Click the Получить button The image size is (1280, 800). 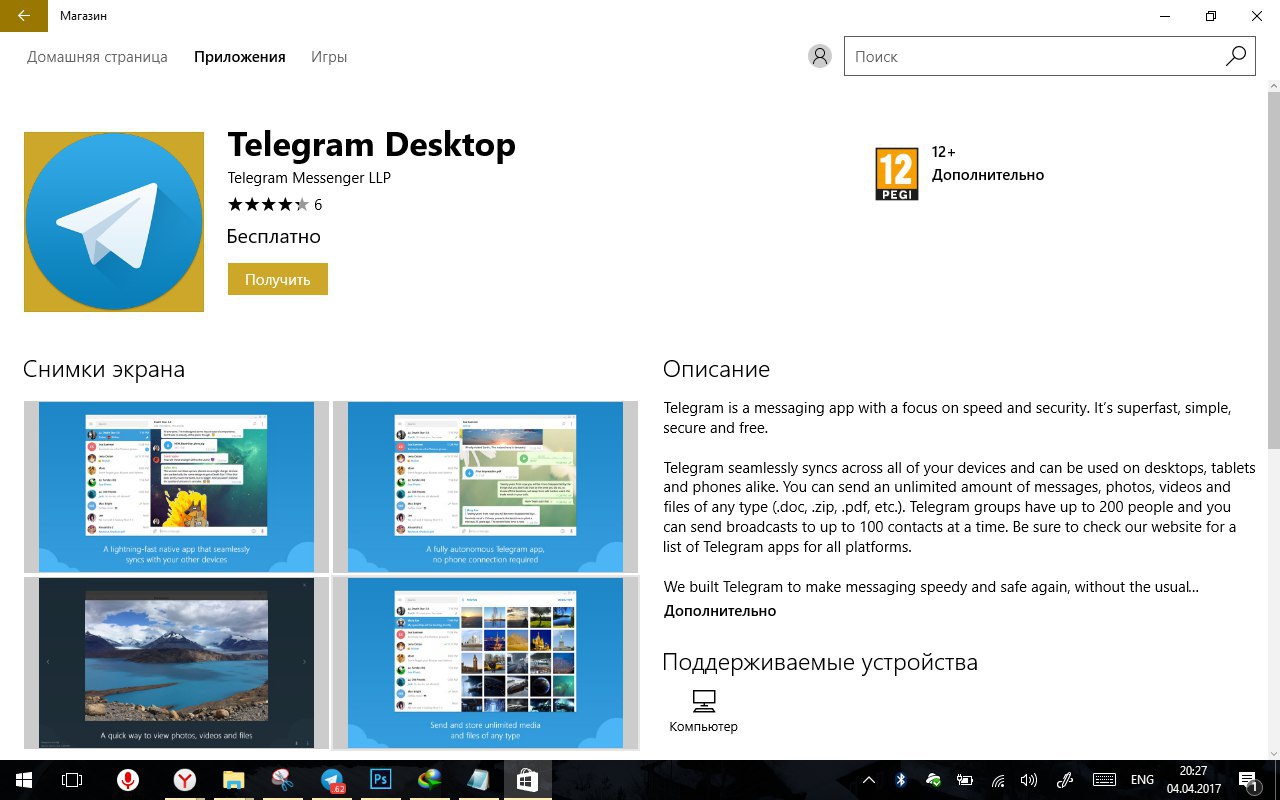coord(278,280)
